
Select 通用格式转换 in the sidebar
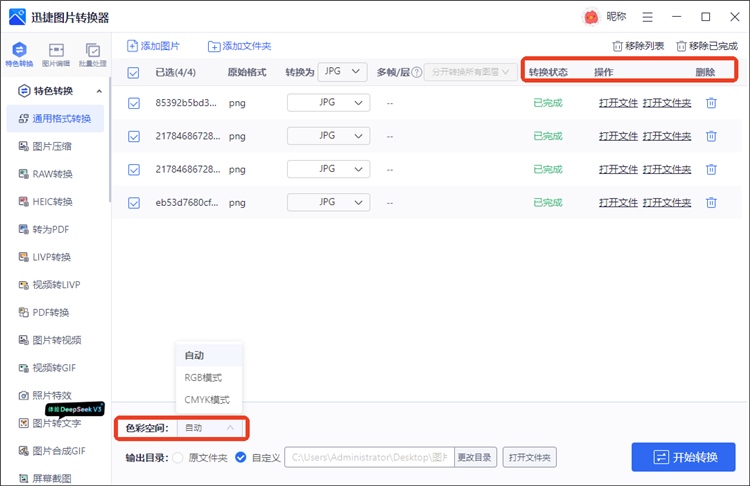[55, 119]
